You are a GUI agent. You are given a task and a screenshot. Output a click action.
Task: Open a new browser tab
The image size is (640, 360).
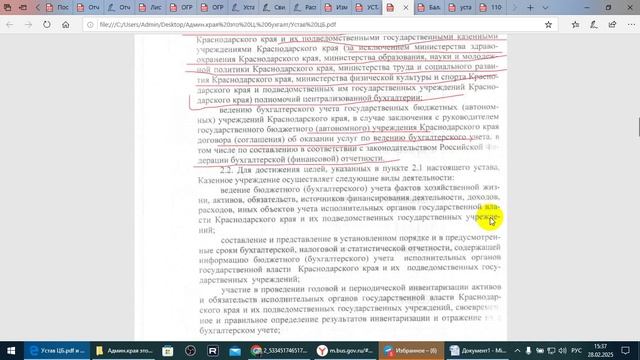(x=530, y=7)
